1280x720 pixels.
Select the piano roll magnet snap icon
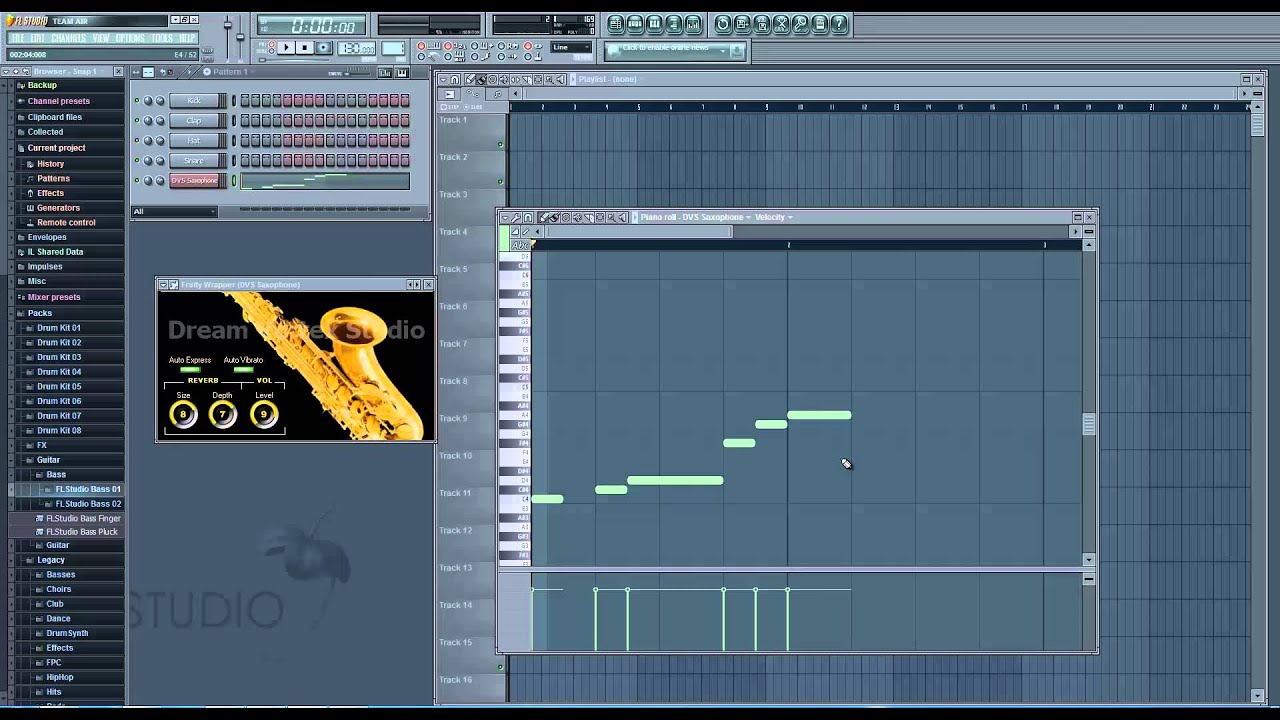pyautogui.click(x=529, y=217)
